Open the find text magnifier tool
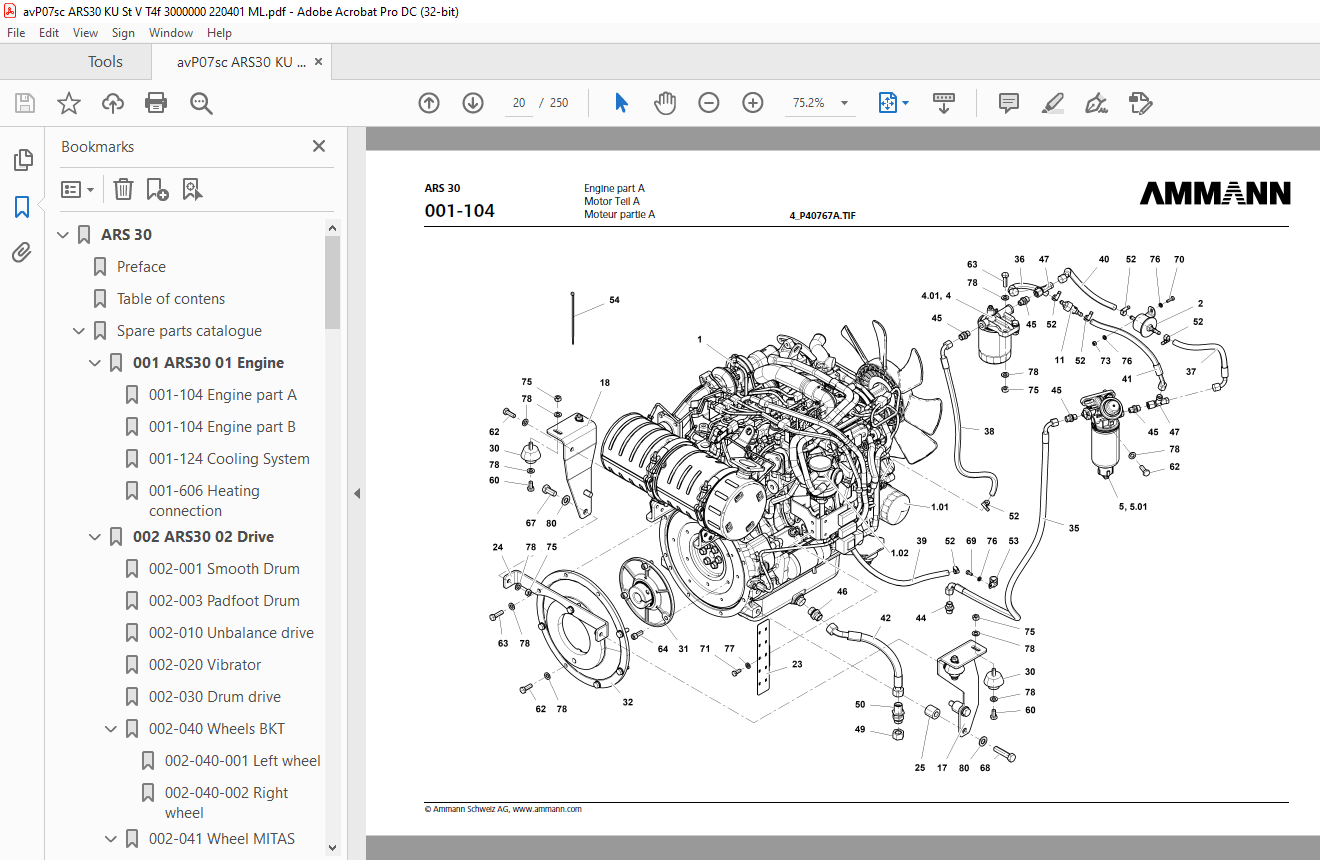 coord(201,103)
